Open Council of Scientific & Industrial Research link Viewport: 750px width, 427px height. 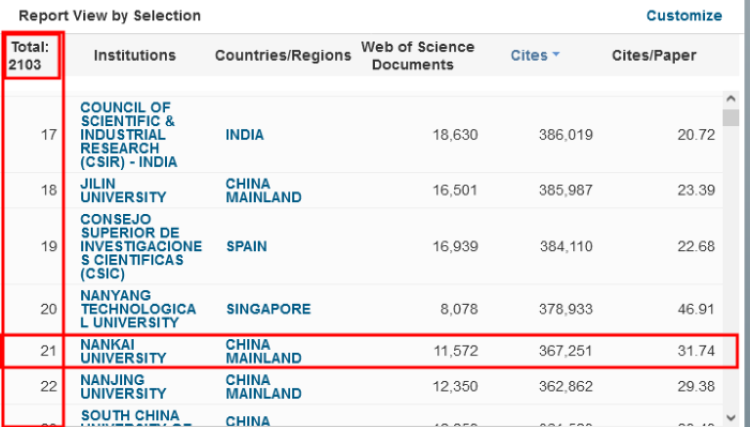[x=128, y=134]
